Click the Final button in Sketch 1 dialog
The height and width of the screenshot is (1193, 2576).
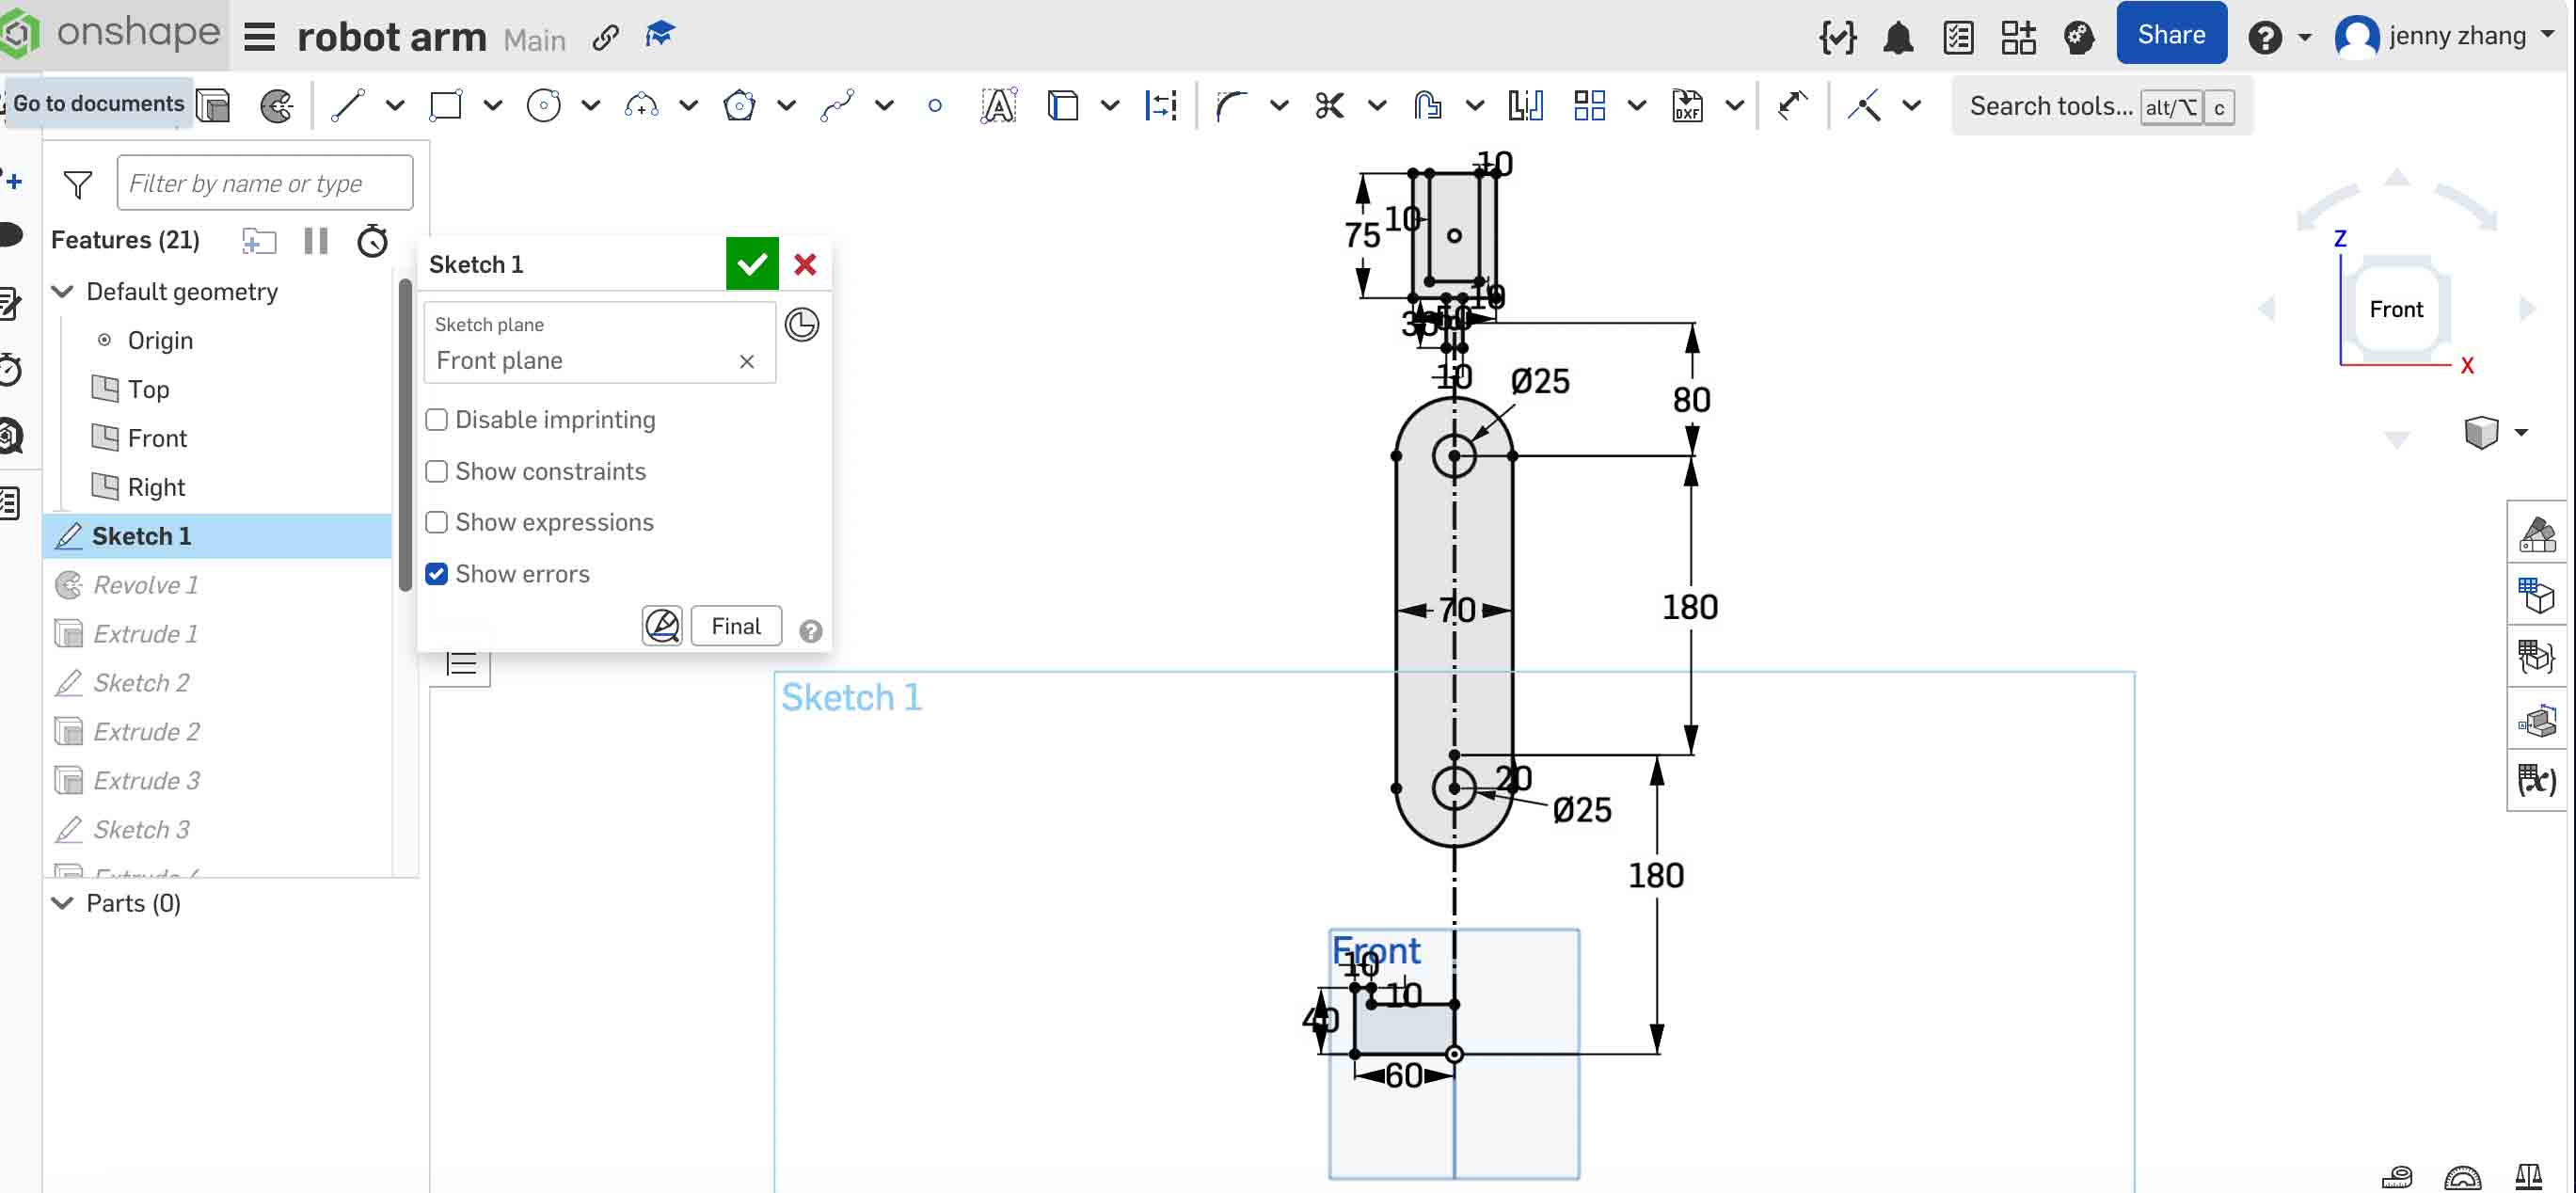pyautogui.click(x=735, y=625)
